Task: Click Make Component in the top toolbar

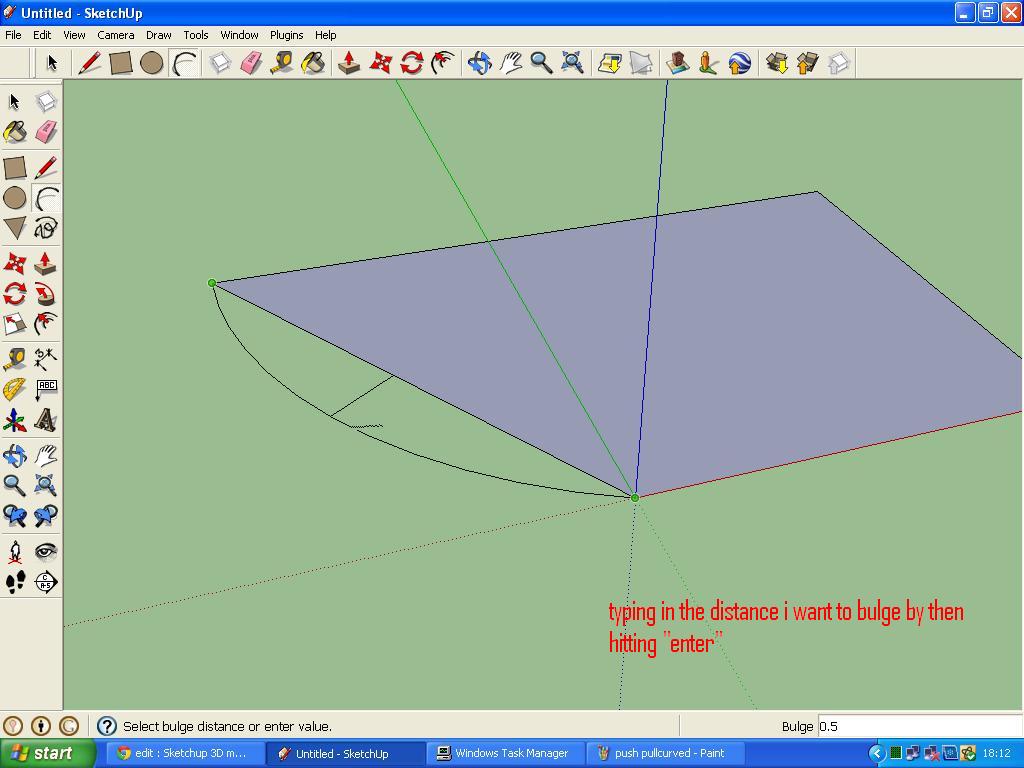Action: pyautogui.click(x=220, y=63)
